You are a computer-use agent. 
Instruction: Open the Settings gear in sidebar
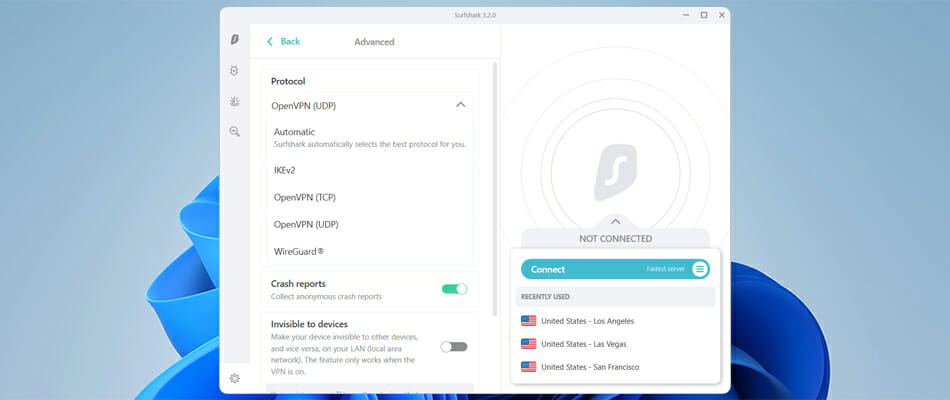click(234, 378)
